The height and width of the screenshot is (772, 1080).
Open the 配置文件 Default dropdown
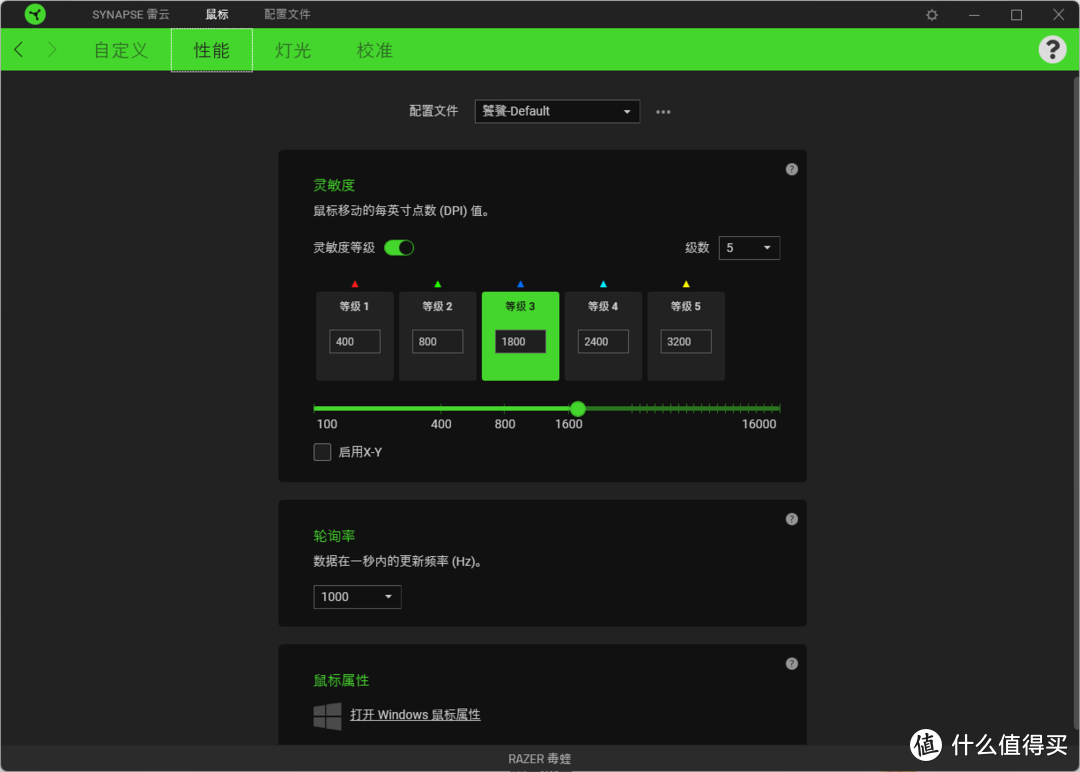(557, 112)
